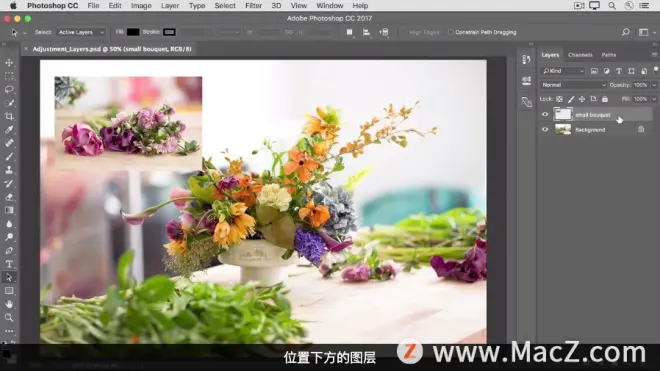This screenshot has width=660, height=371.
Task: Select the Hand tool
Action: click(9, 304)
